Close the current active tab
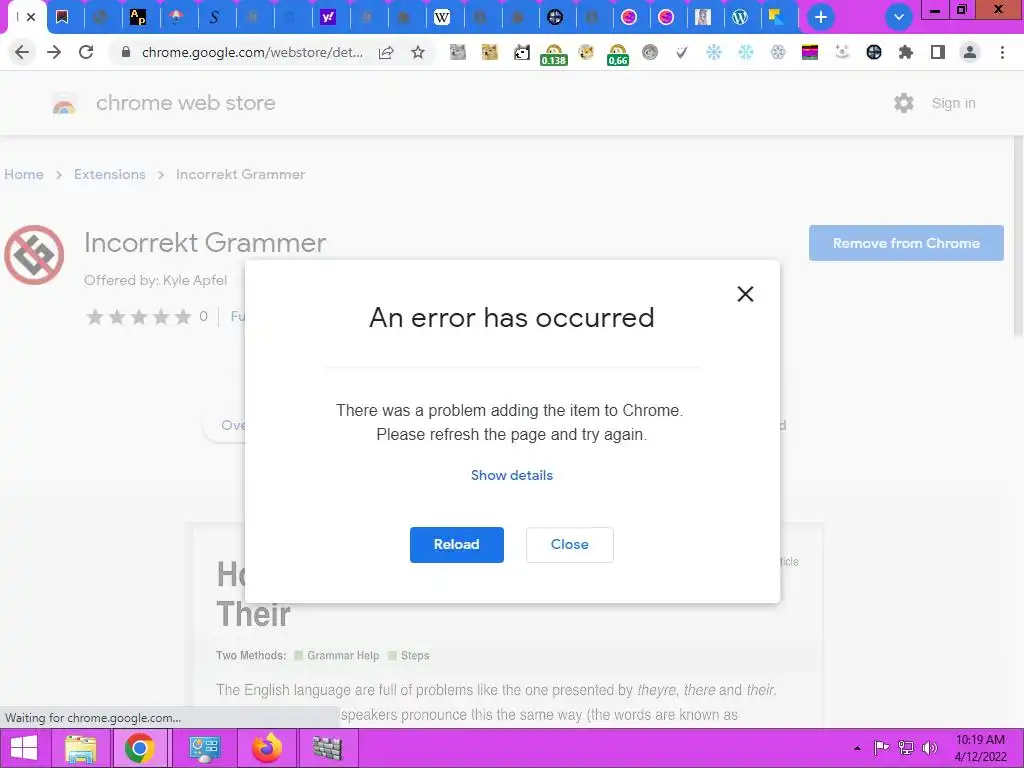Viewport: 1024px width, 768px height. (31, 18)
